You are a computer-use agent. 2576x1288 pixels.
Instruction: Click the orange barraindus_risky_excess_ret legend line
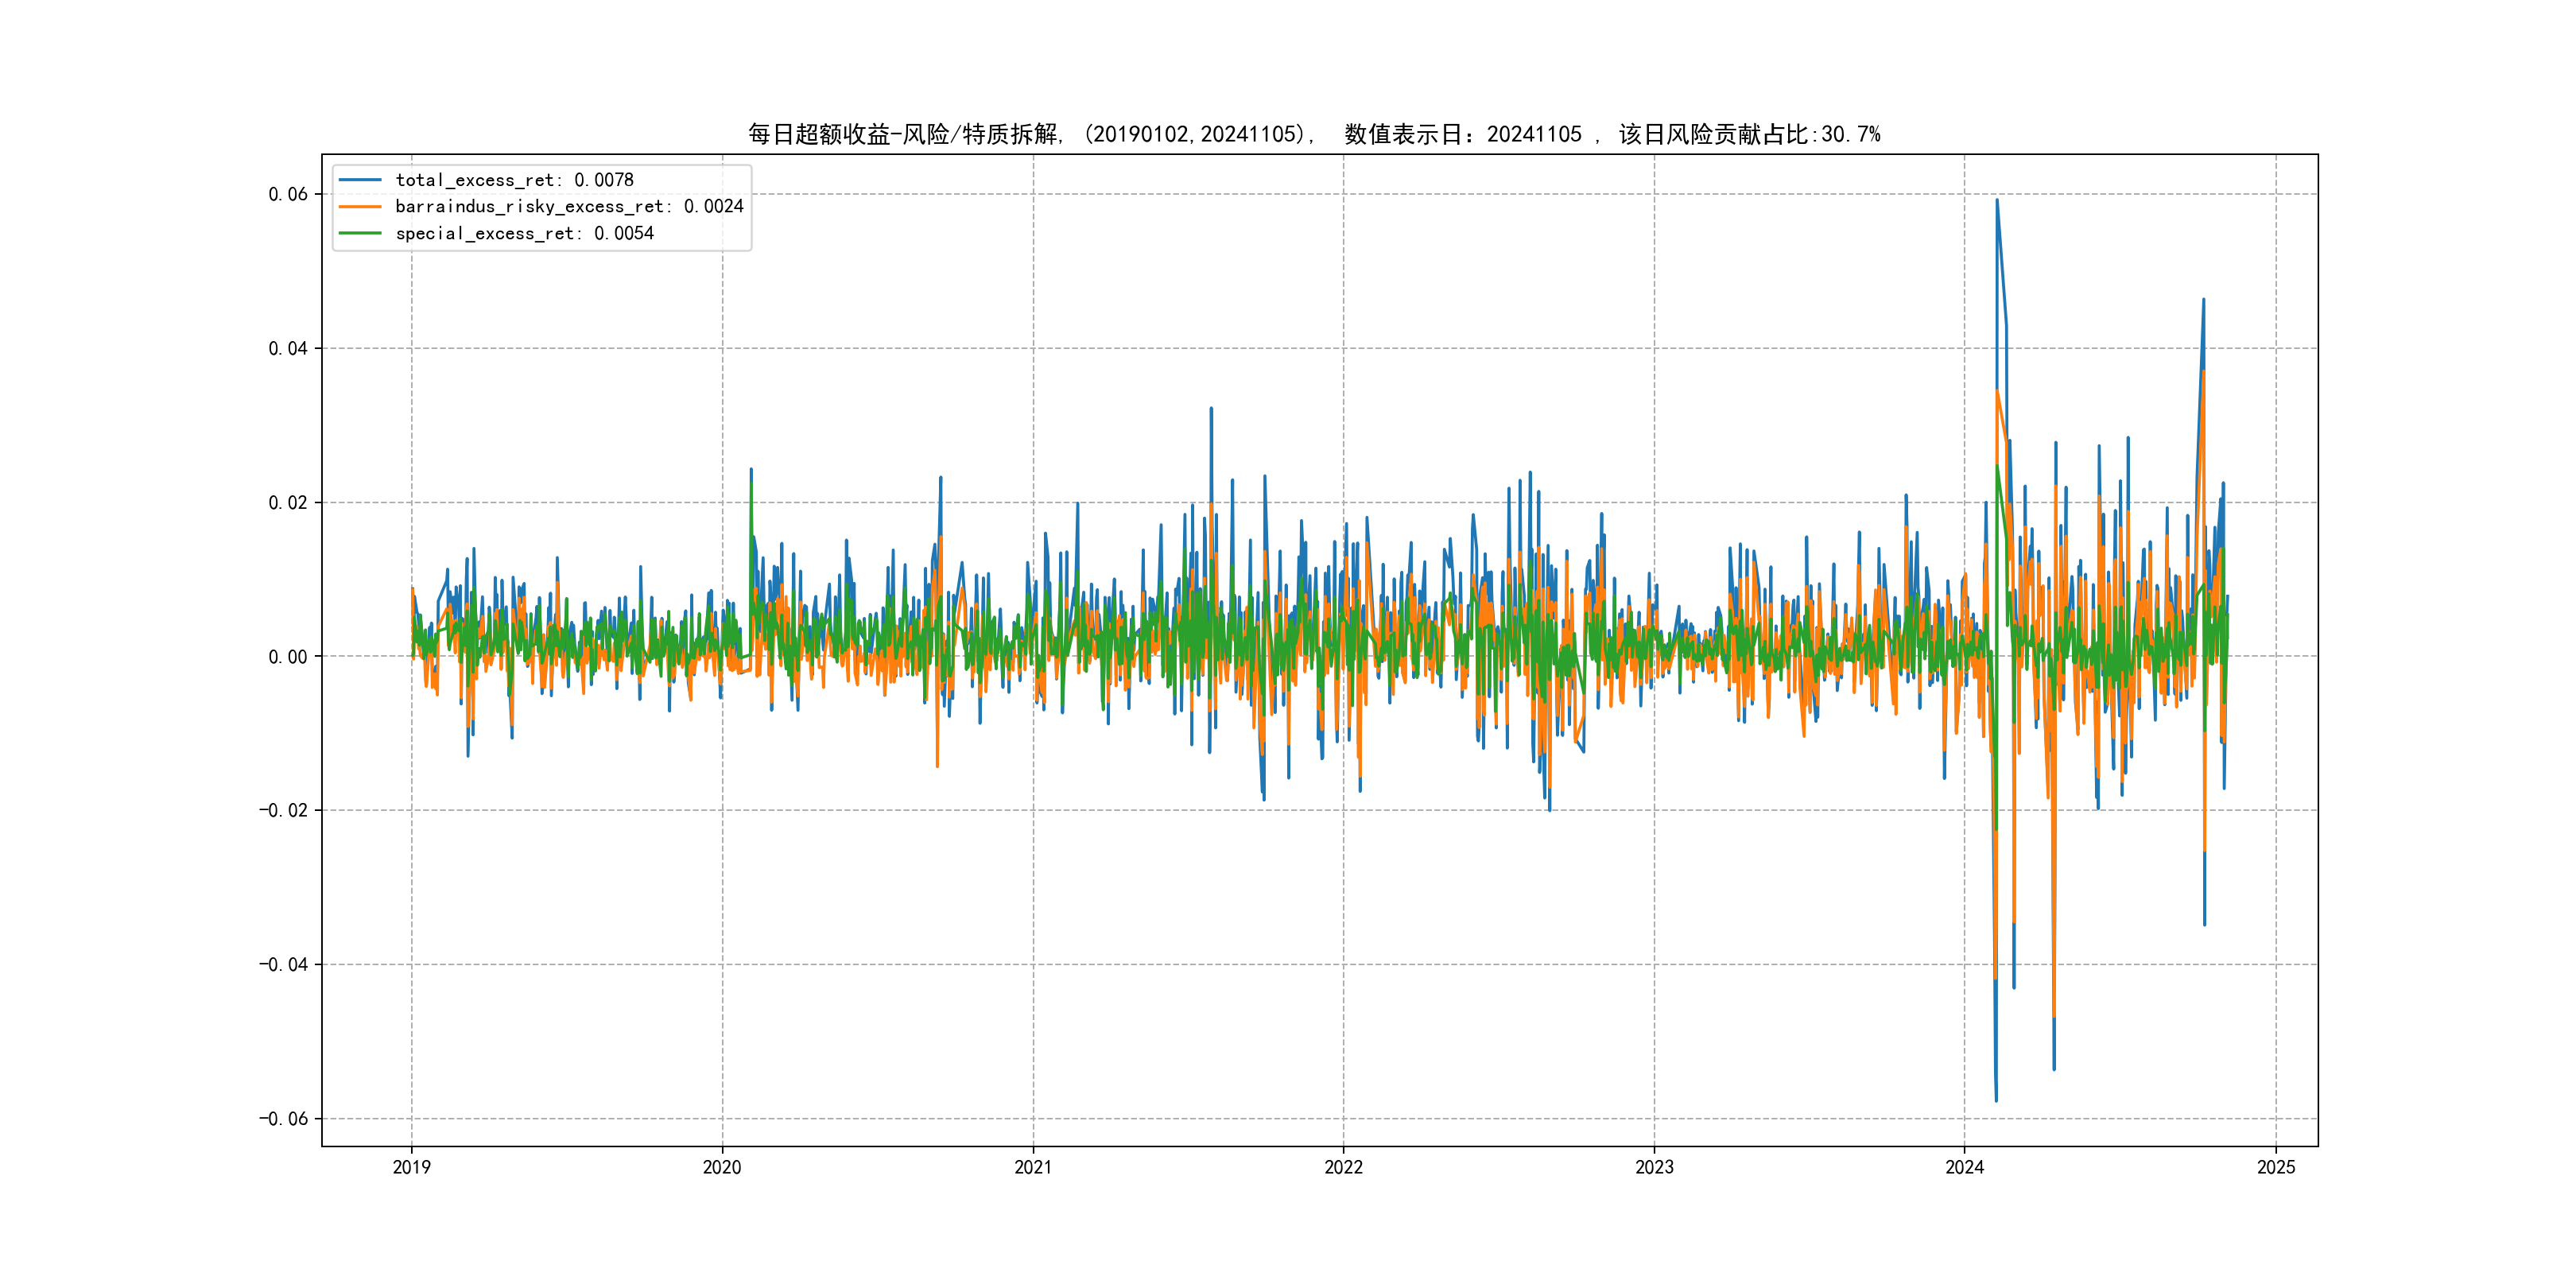pyautogui.click(x=360, y=207)
